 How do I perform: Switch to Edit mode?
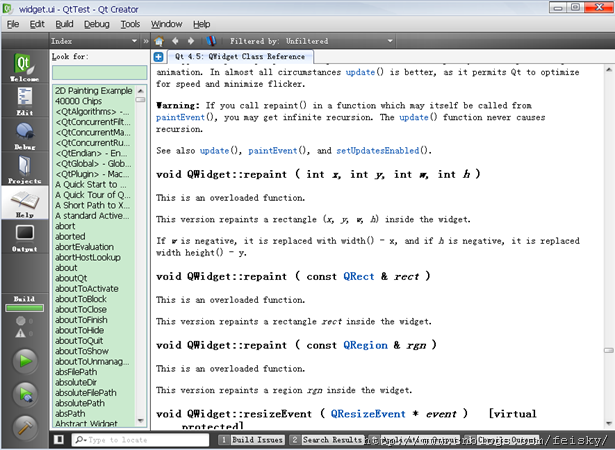pos(24,101)
